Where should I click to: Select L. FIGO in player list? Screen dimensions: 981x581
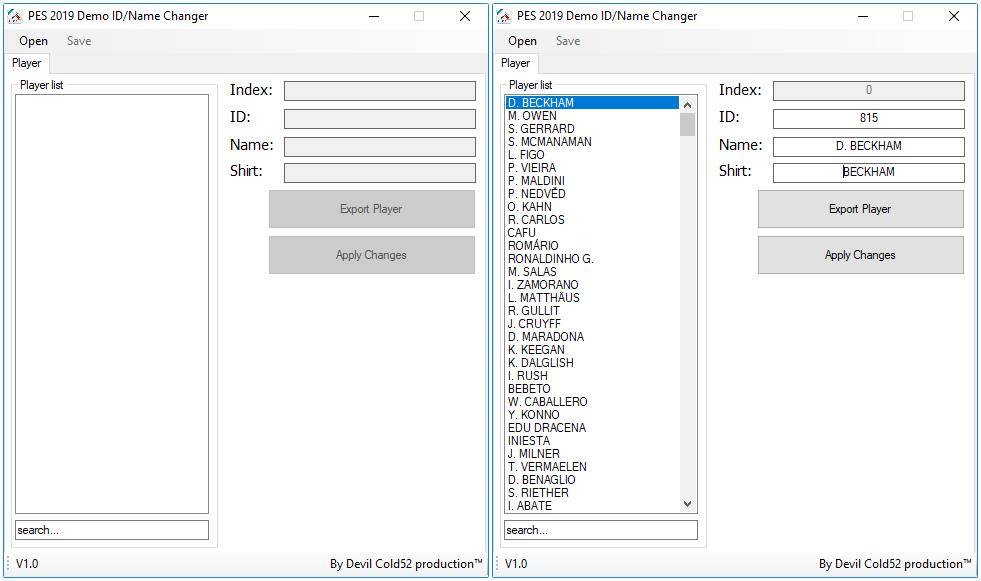(592, 154)
